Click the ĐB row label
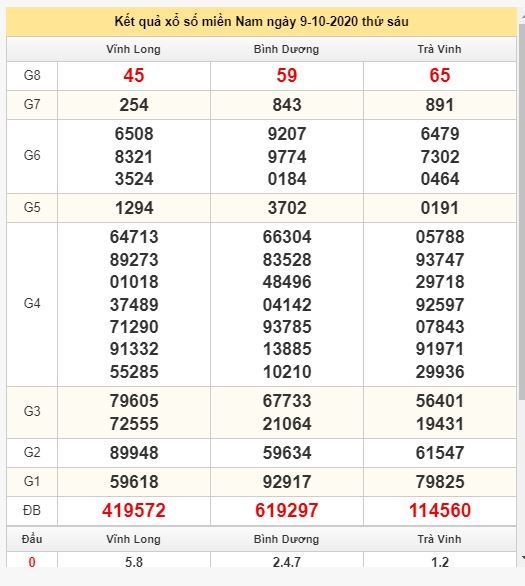The width and height of the screenshot is (525, 586). (x=32, y=511)
